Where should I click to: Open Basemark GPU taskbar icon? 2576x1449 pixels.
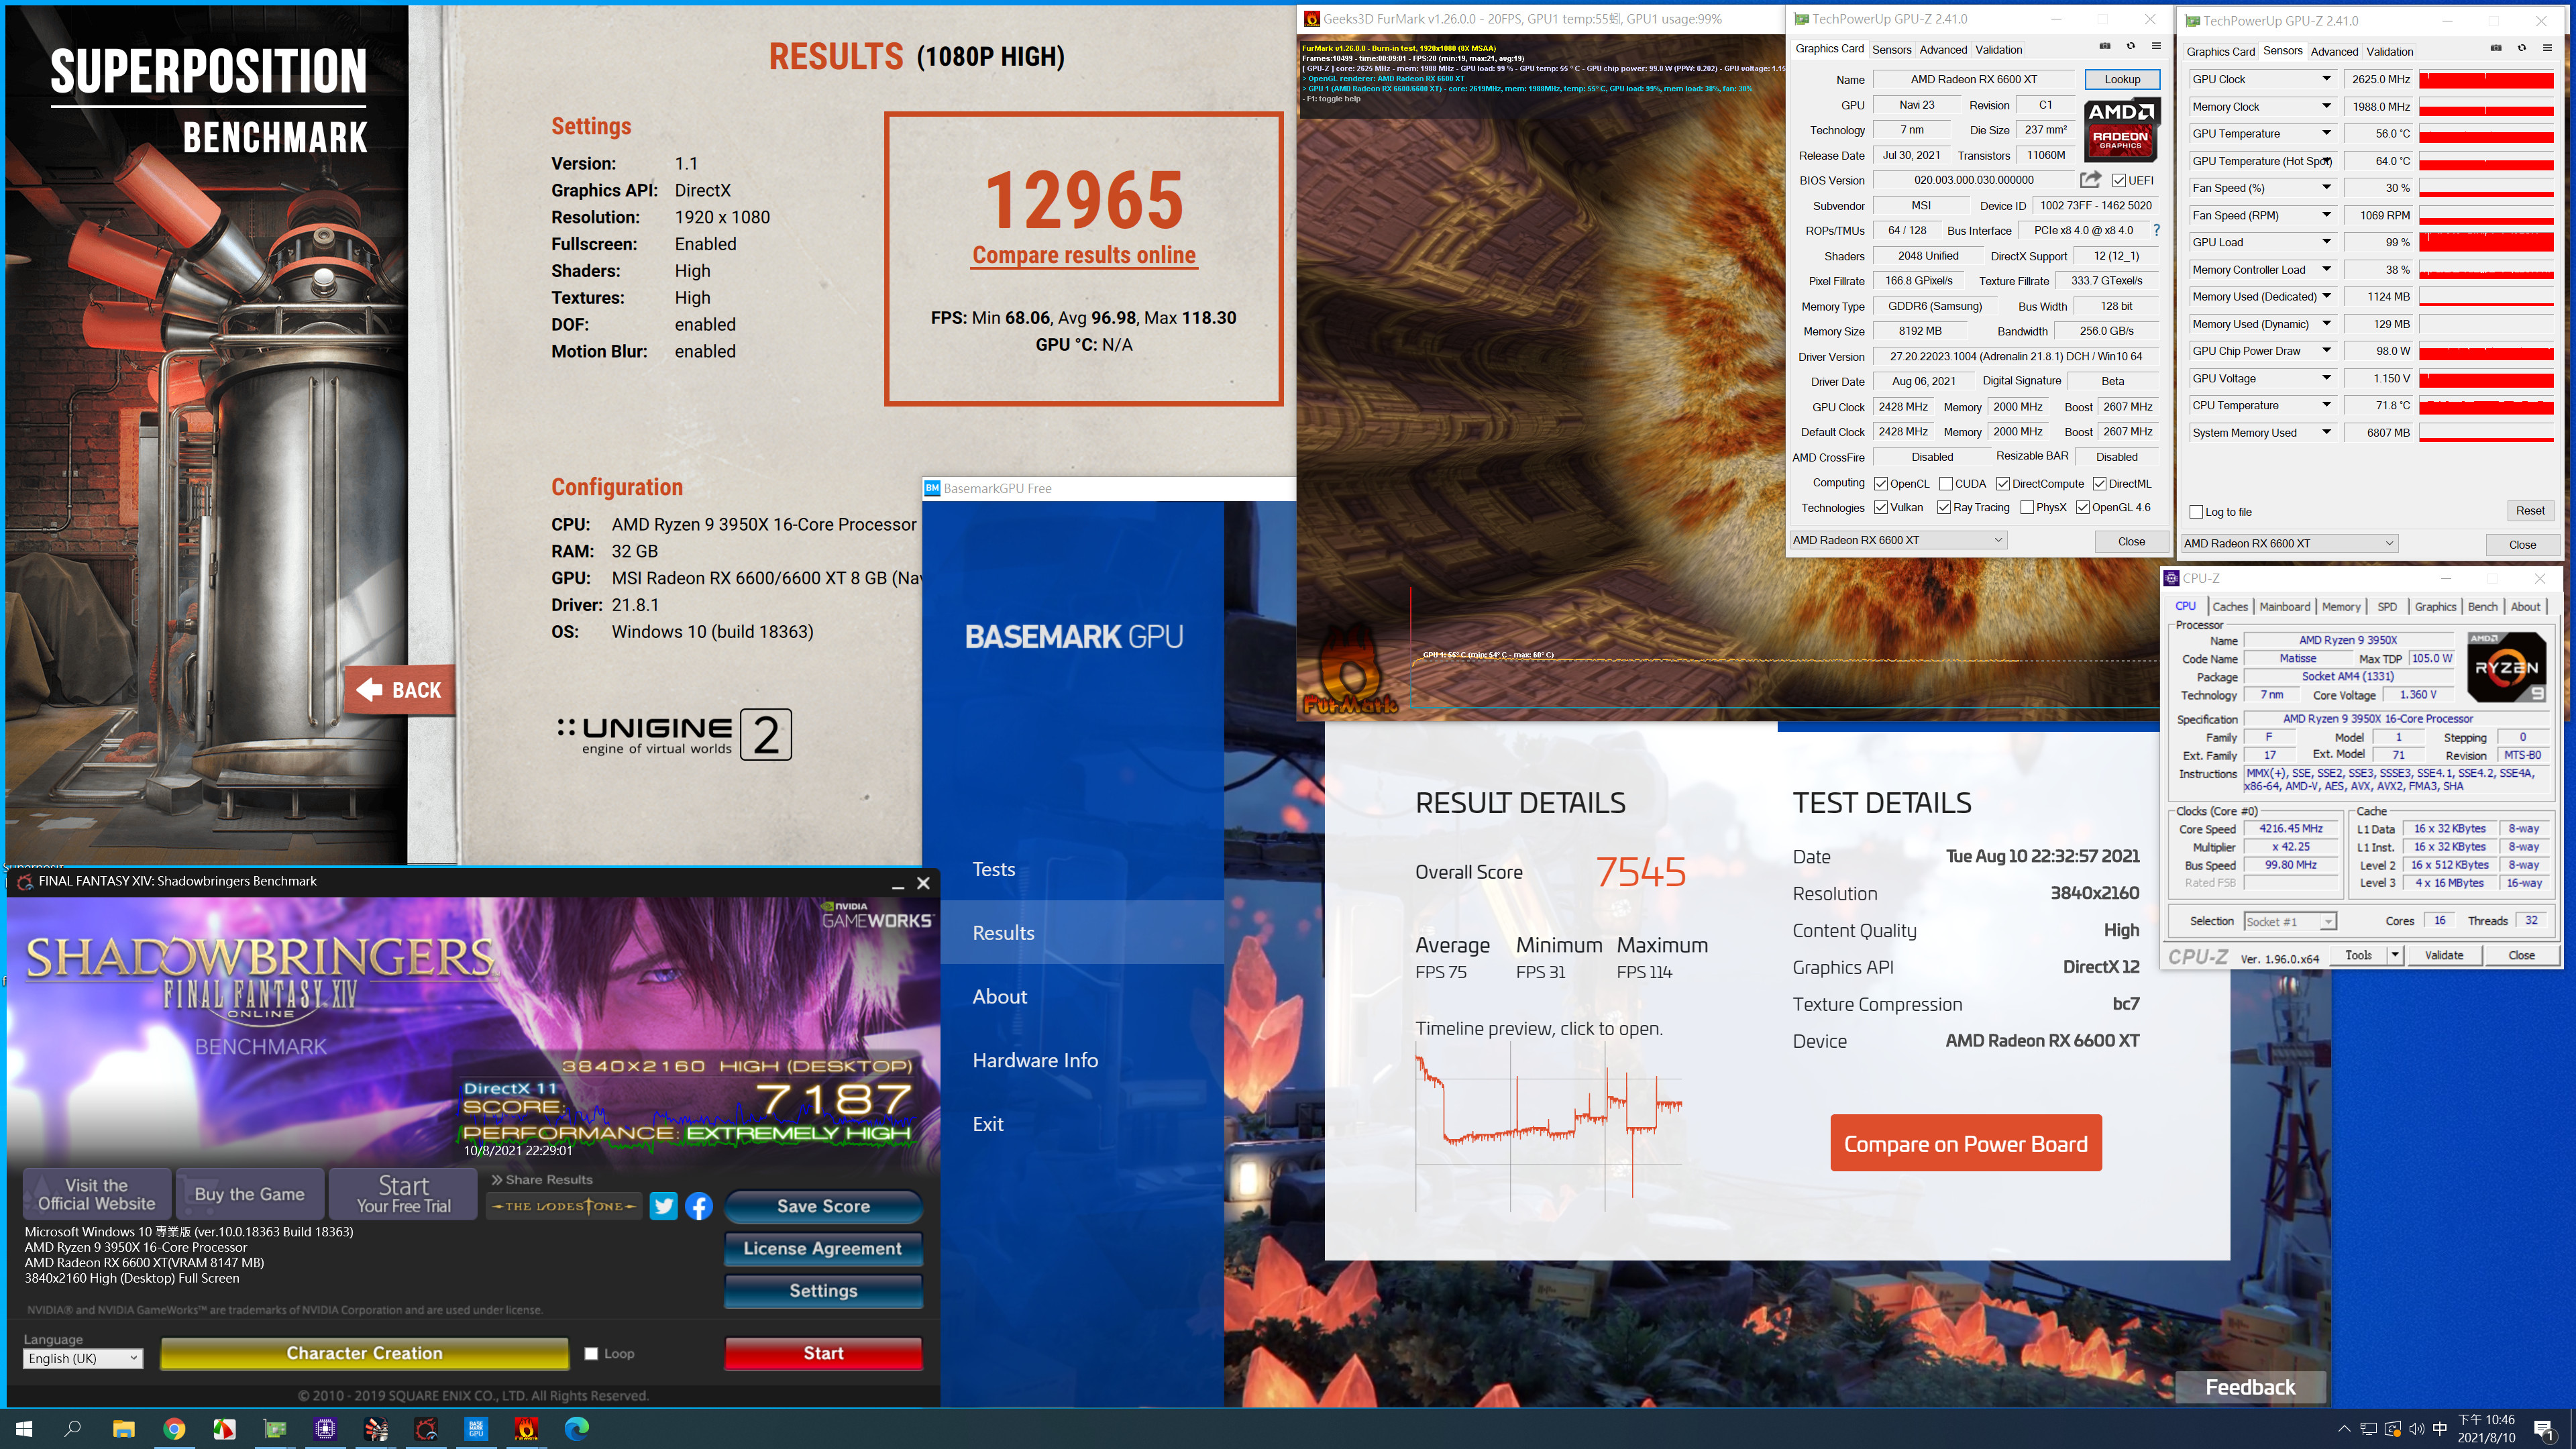476,1428
